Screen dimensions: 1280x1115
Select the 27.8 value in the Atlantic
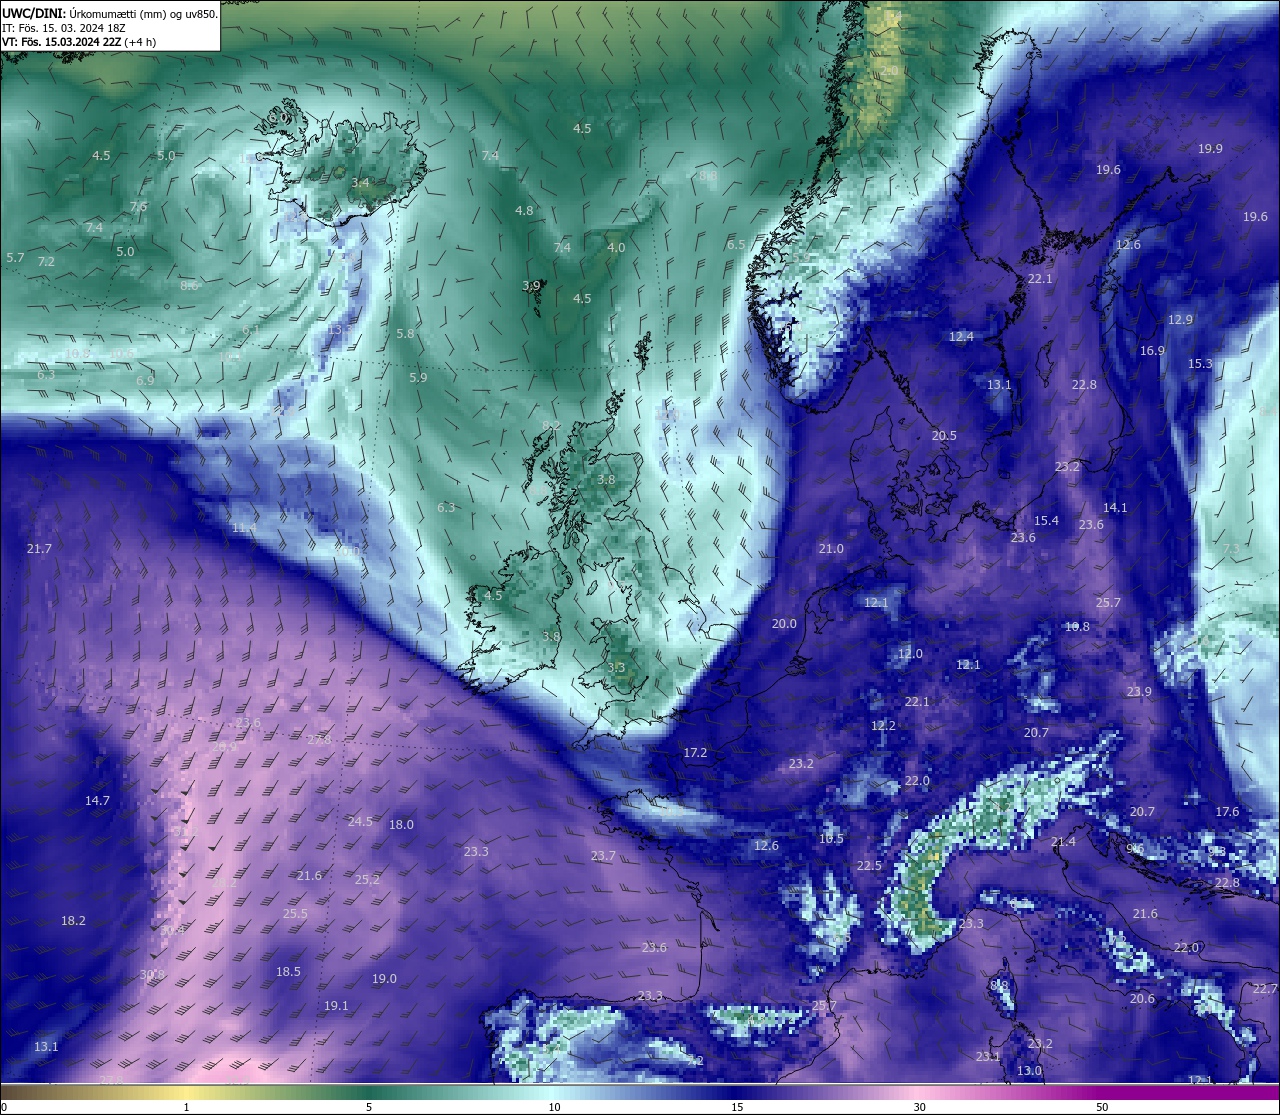(x=319, y=740)
